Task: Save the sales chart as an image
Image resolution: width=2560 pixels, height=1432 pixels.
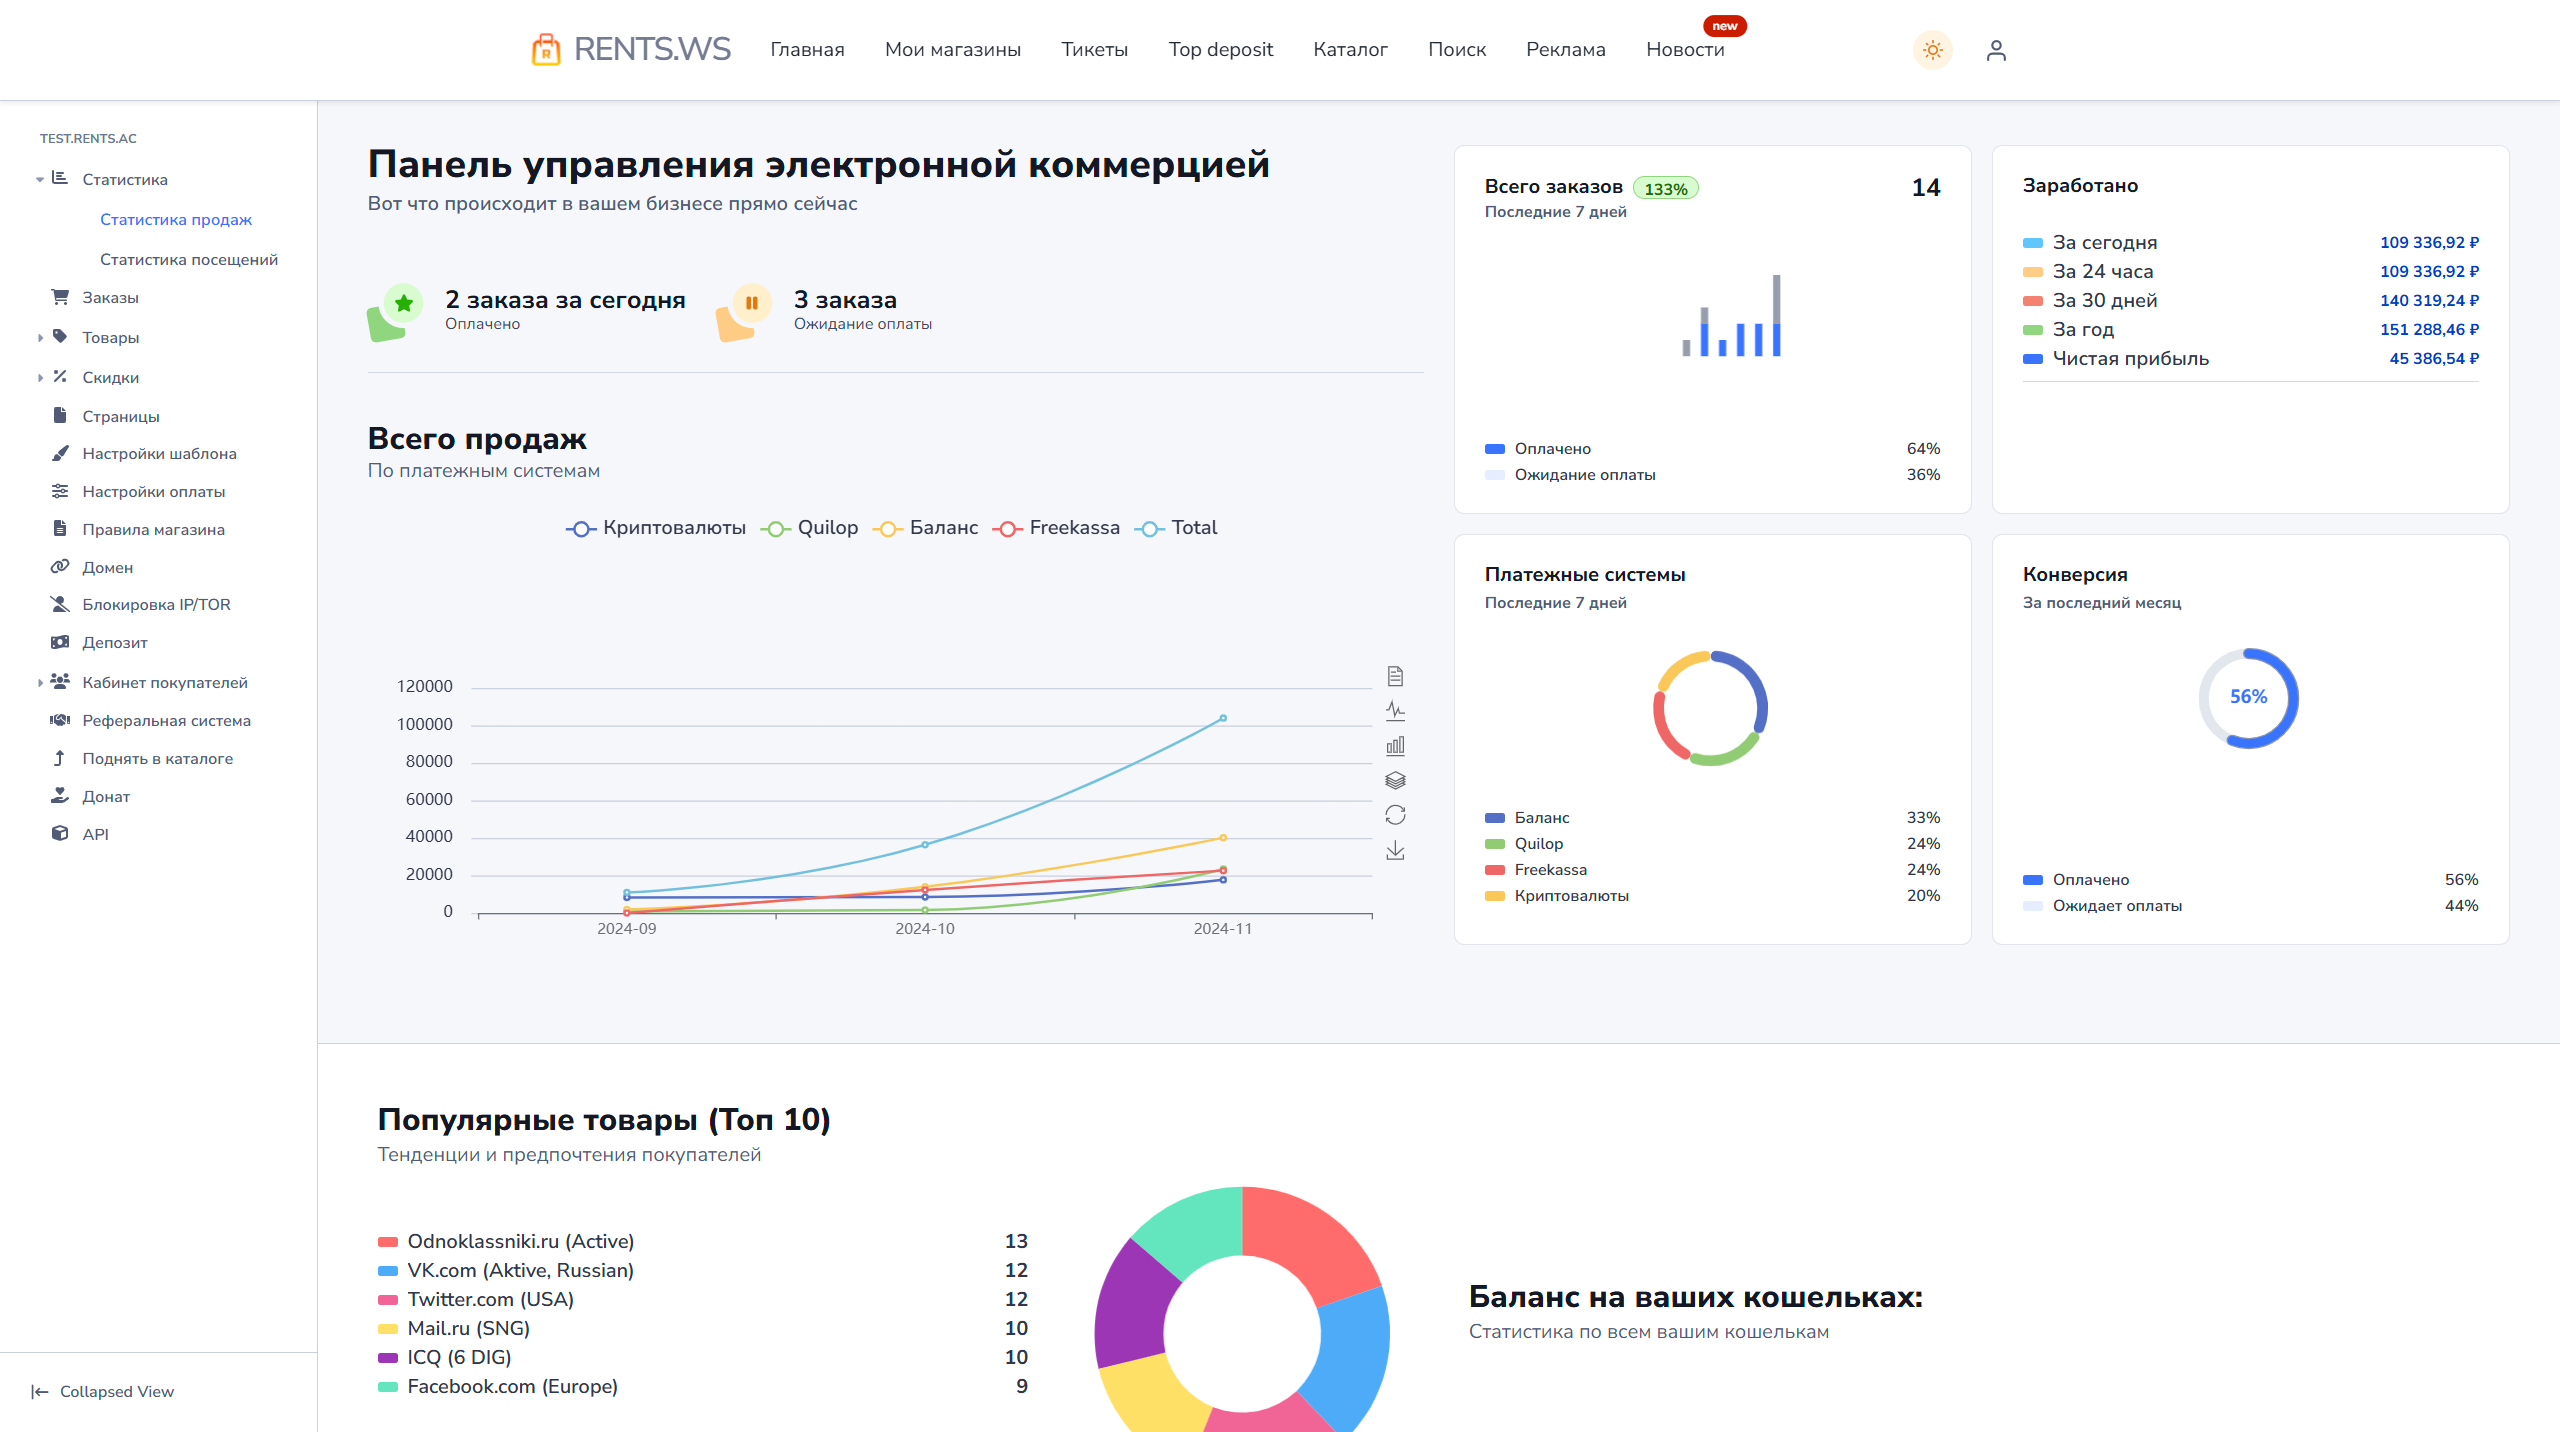Action: click(1395, 850)
